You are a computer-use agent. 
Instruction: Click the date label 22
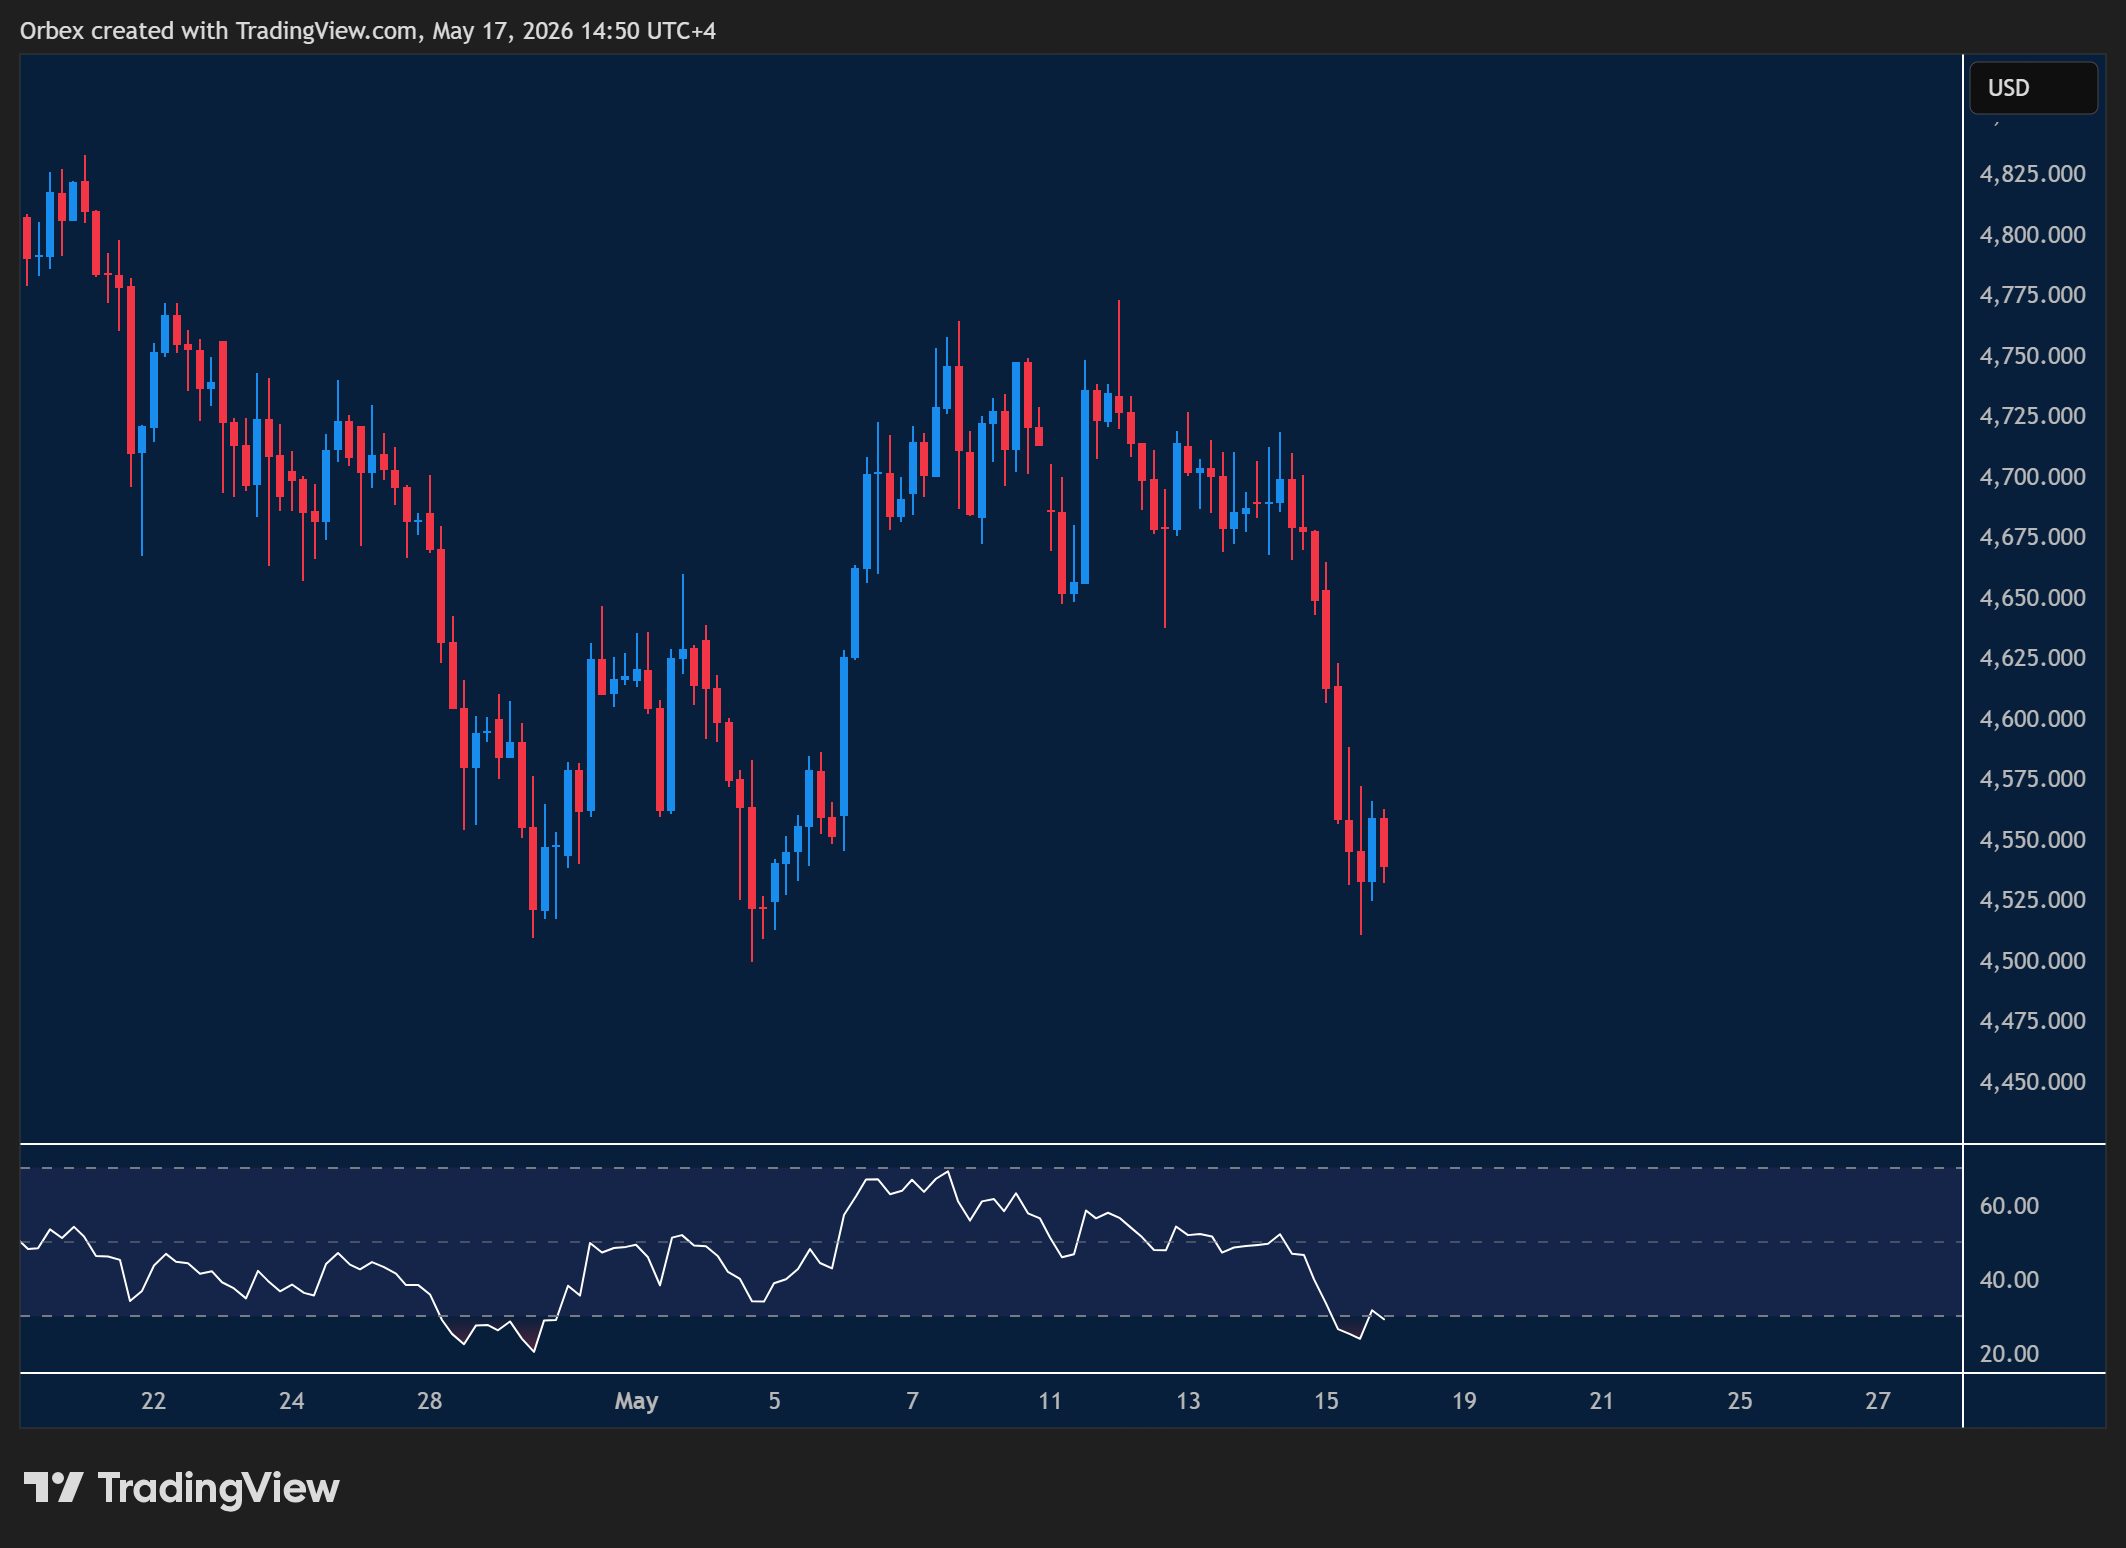[x=153, y=1401]
